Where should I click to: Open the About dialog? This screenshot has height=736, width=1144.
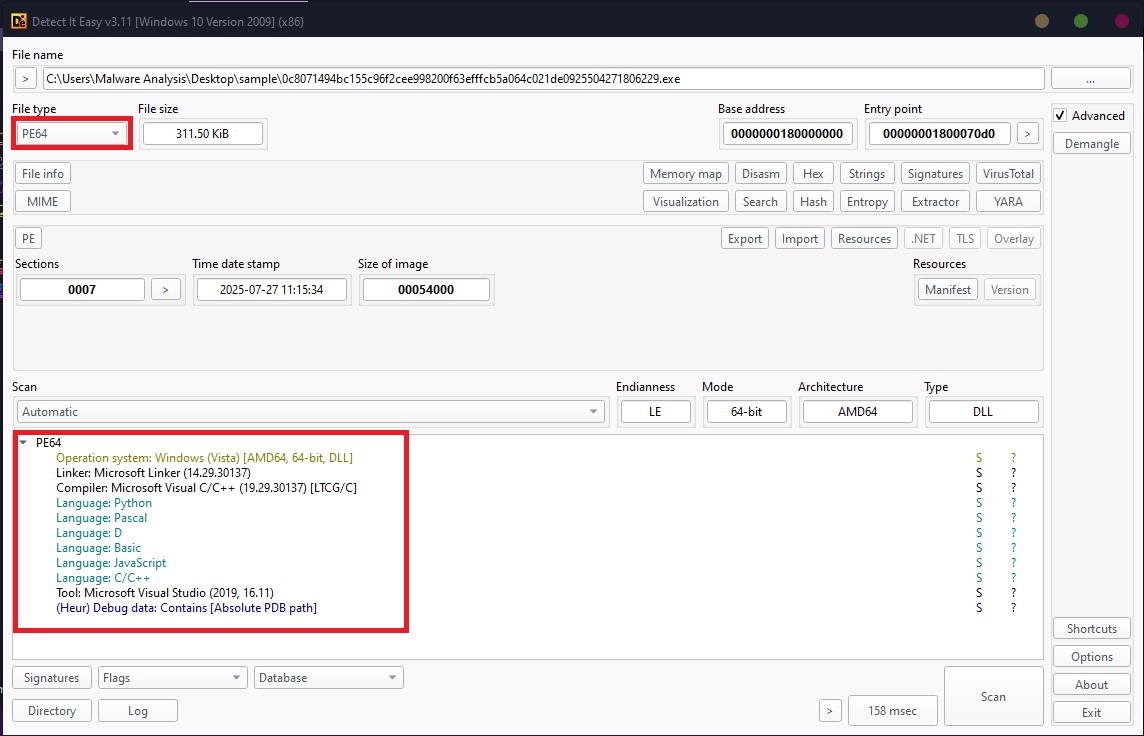[1091, 685]
